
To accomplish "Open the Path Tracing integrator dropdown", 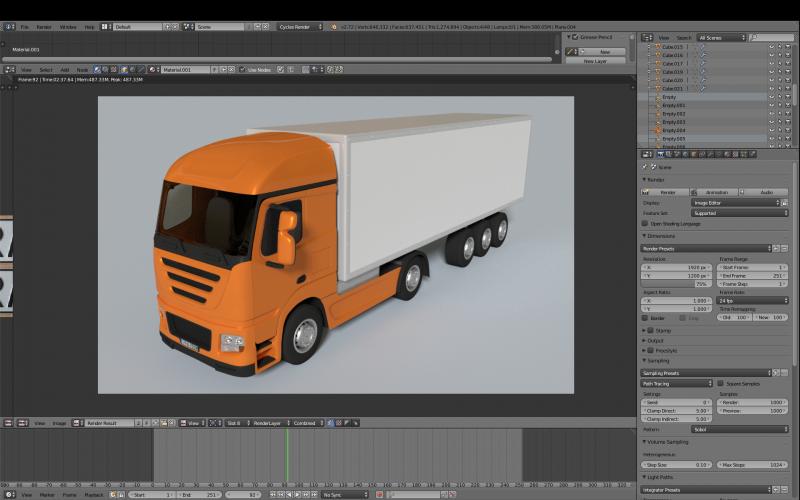I will pyautogui.click(x=677, y=384).
